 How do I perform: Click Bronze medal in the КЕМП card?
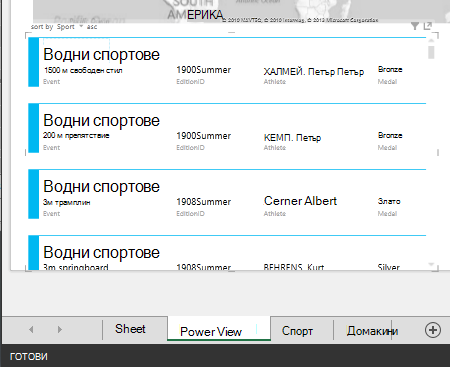click(390, 135)
